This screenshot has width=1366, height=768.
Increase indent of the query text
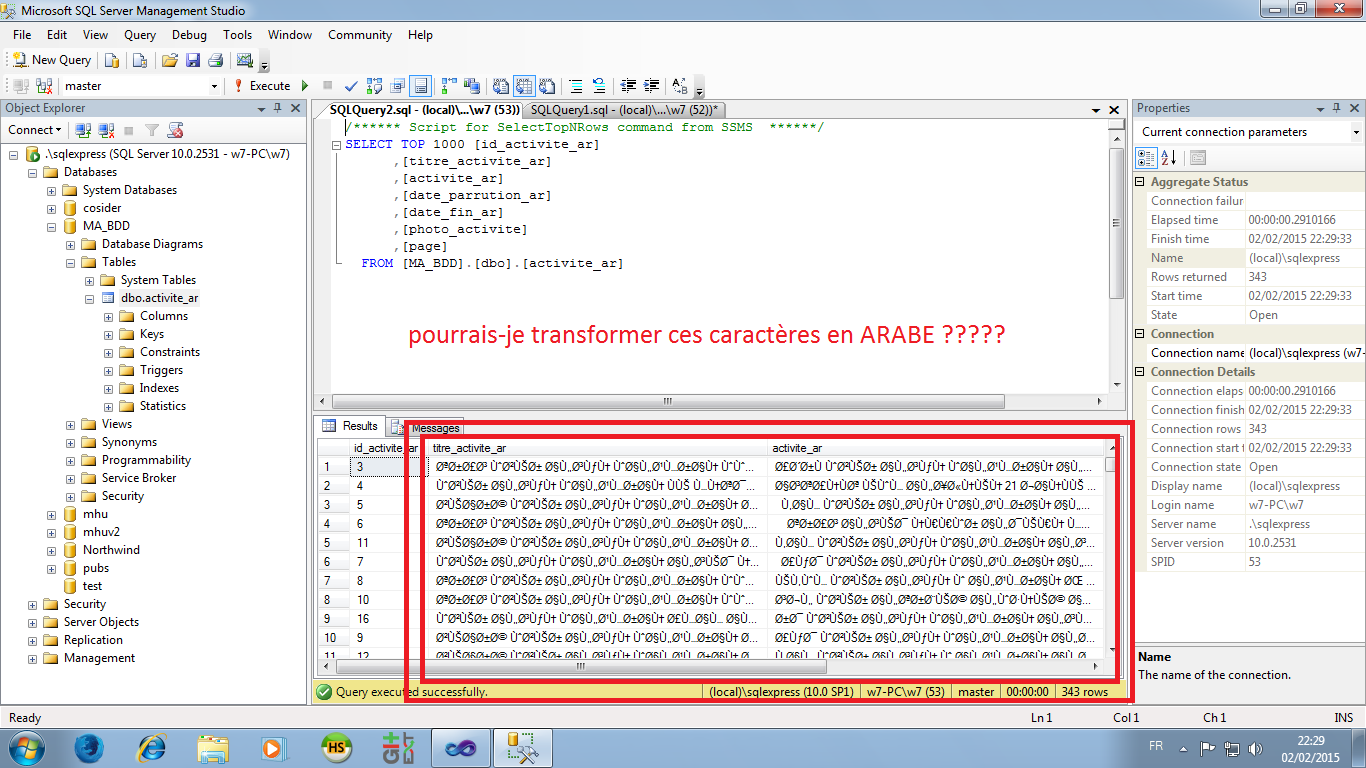pos(651,86)
